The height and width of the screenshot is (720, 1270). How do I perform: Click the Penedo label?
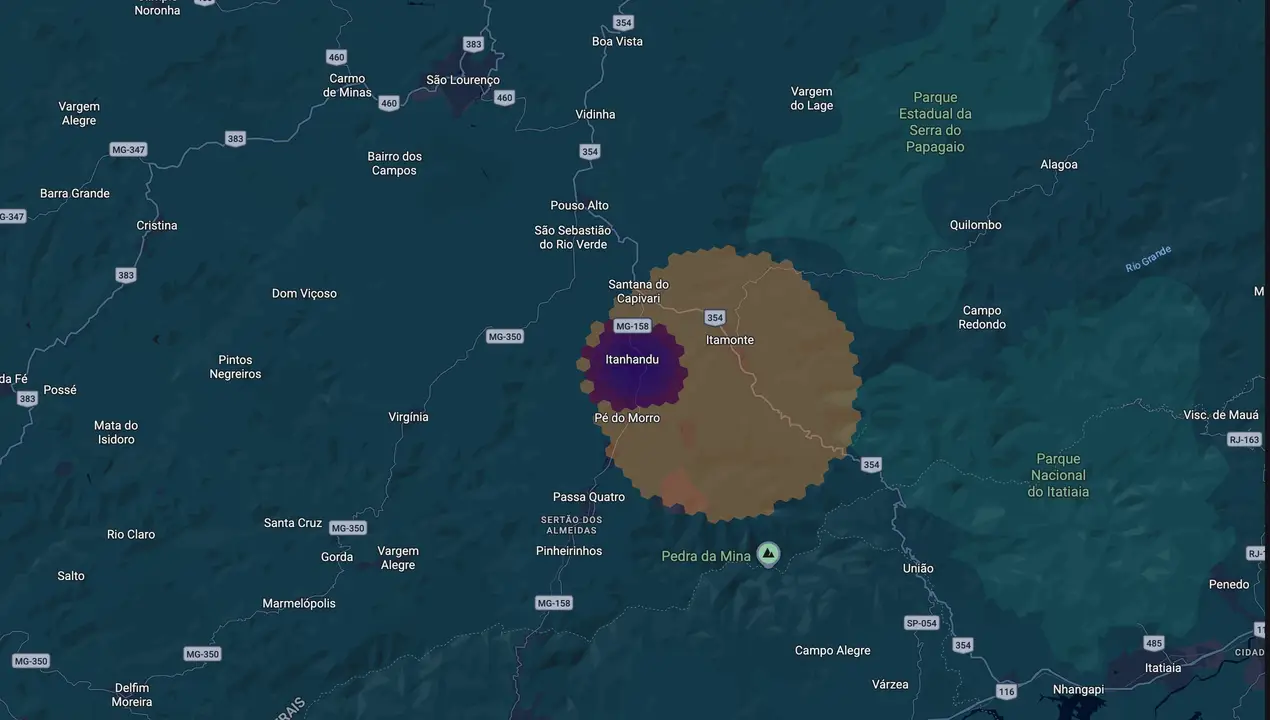[1229, 585]
